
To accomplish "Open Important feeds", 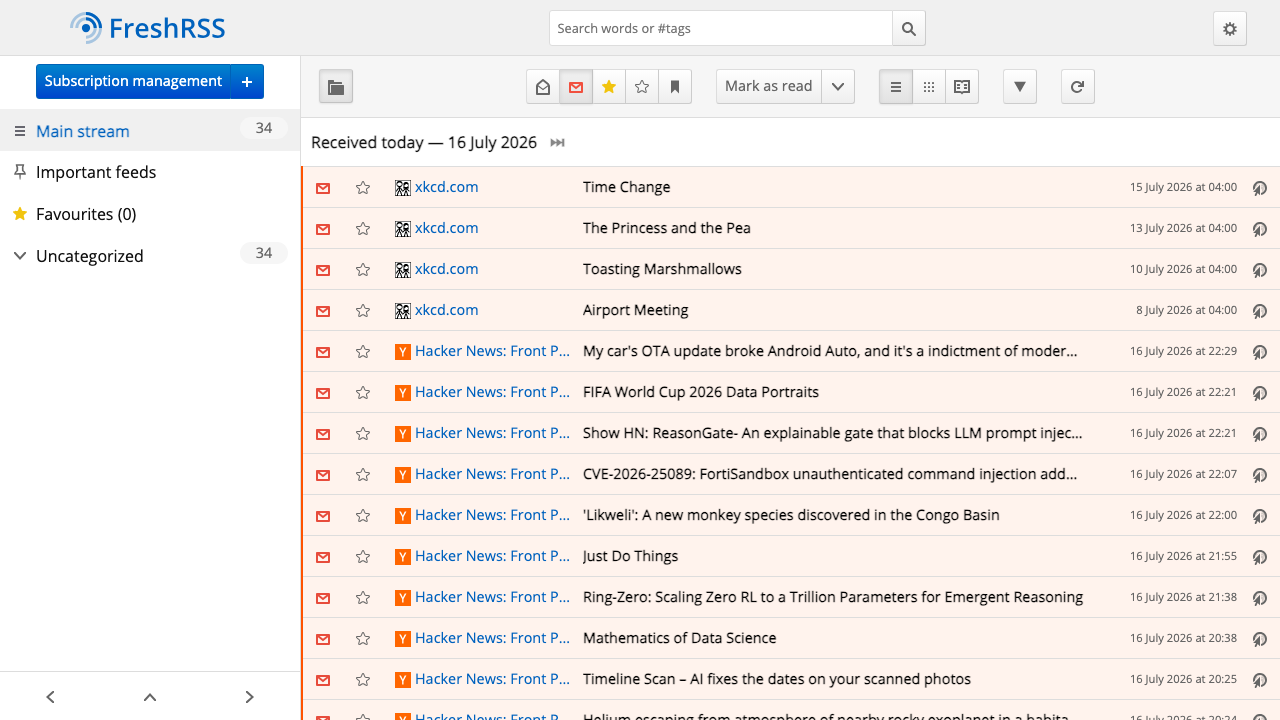I will [96, 172].
